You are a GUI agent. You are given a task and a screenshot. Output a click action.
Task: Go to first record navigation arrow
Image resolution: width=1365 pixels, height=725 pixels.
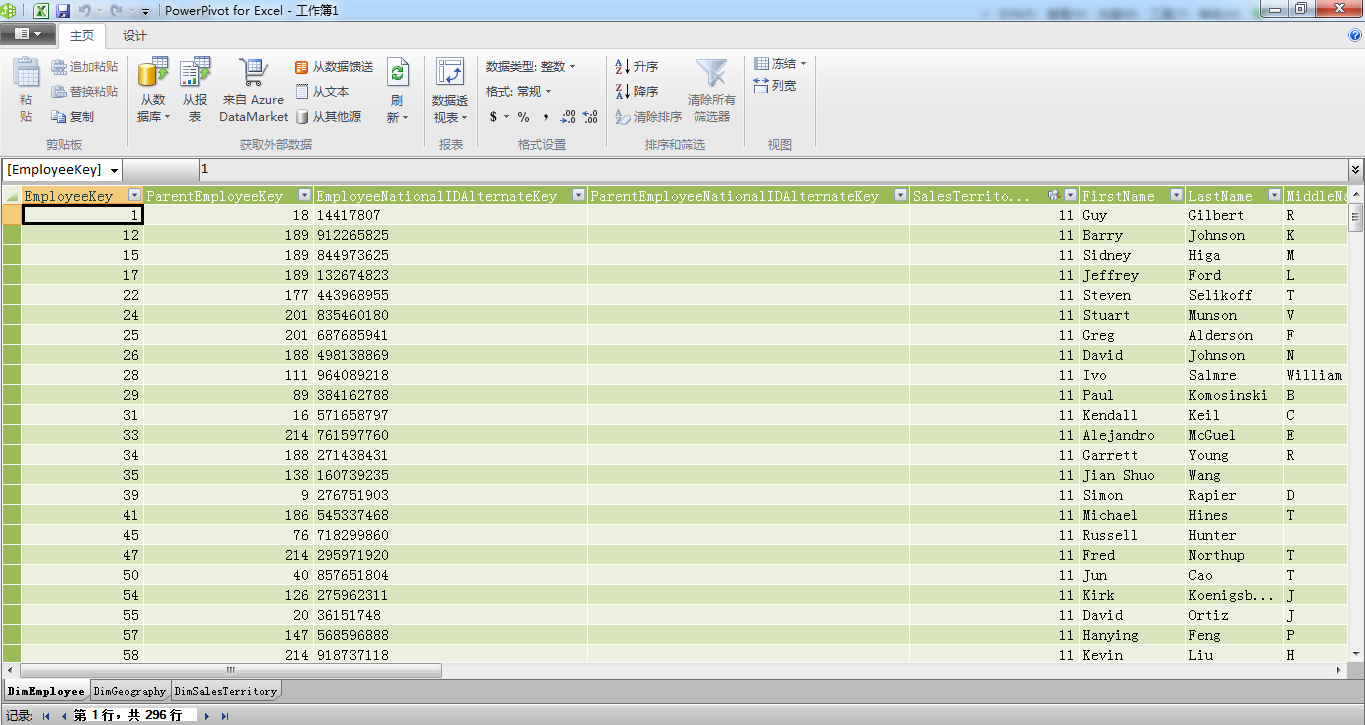44,716
